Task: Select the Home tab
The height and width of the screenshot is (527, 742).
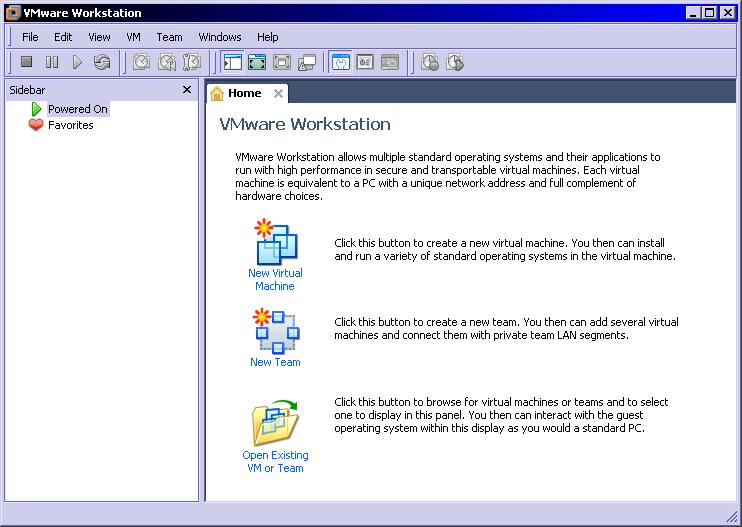Action: point(244,93)
